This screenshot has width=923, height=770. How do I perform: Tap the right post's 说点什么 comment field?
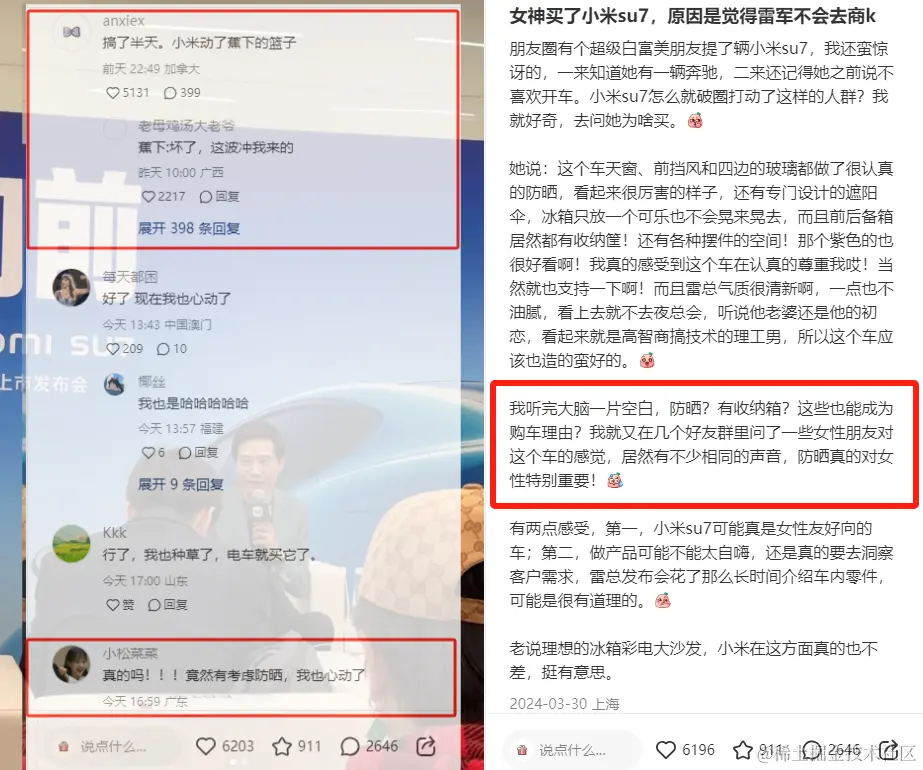point(570,750)
